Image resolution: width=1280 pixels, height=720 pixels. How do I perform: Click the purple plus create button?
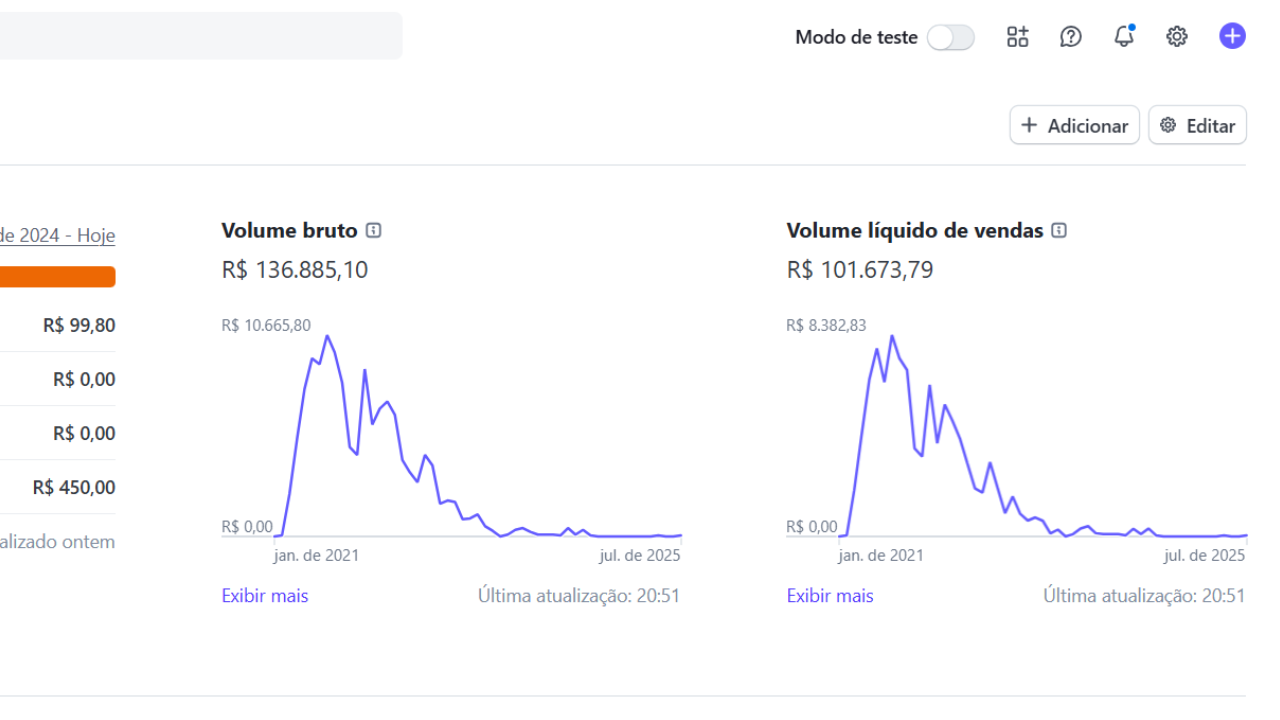point(1232,37)
